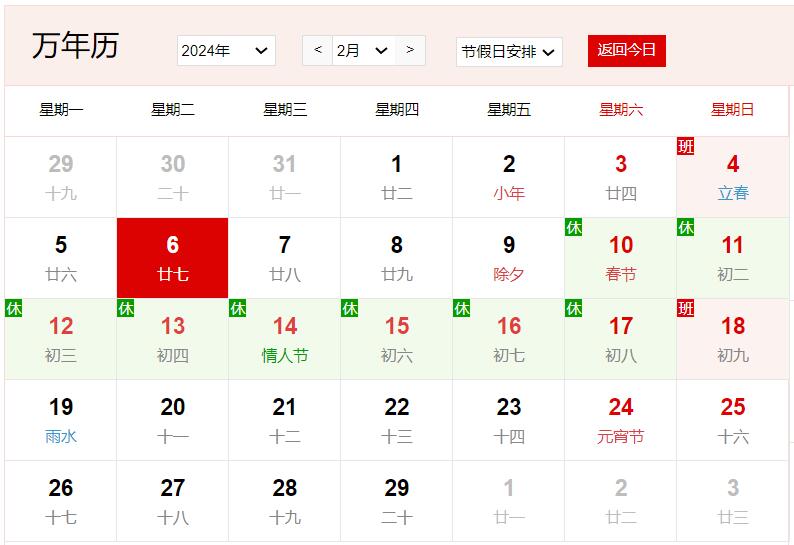Click the 星期一 column header
Screen dimensions: 794x545
point(61,109)
